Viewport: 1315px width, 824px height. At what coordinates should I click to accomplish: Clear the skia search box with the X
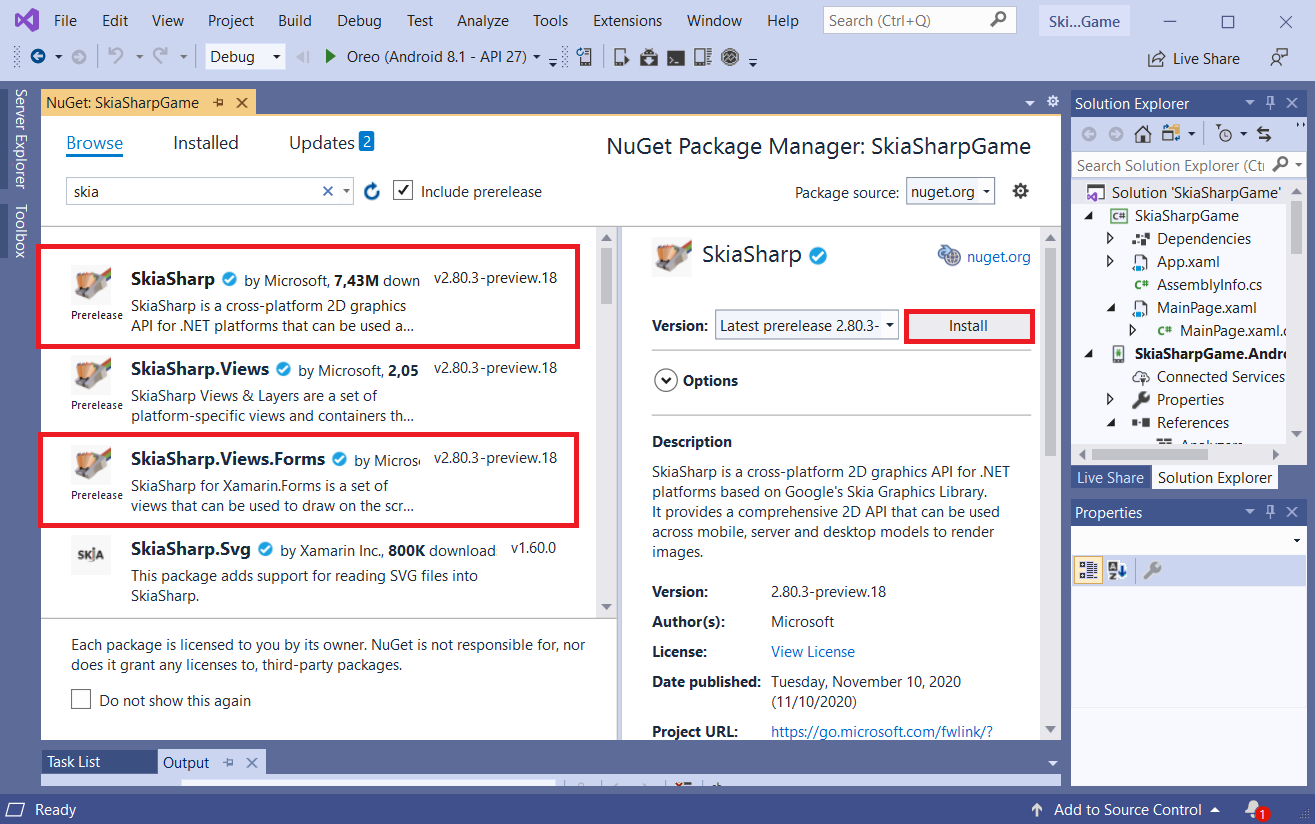click(x=327, y=190)
